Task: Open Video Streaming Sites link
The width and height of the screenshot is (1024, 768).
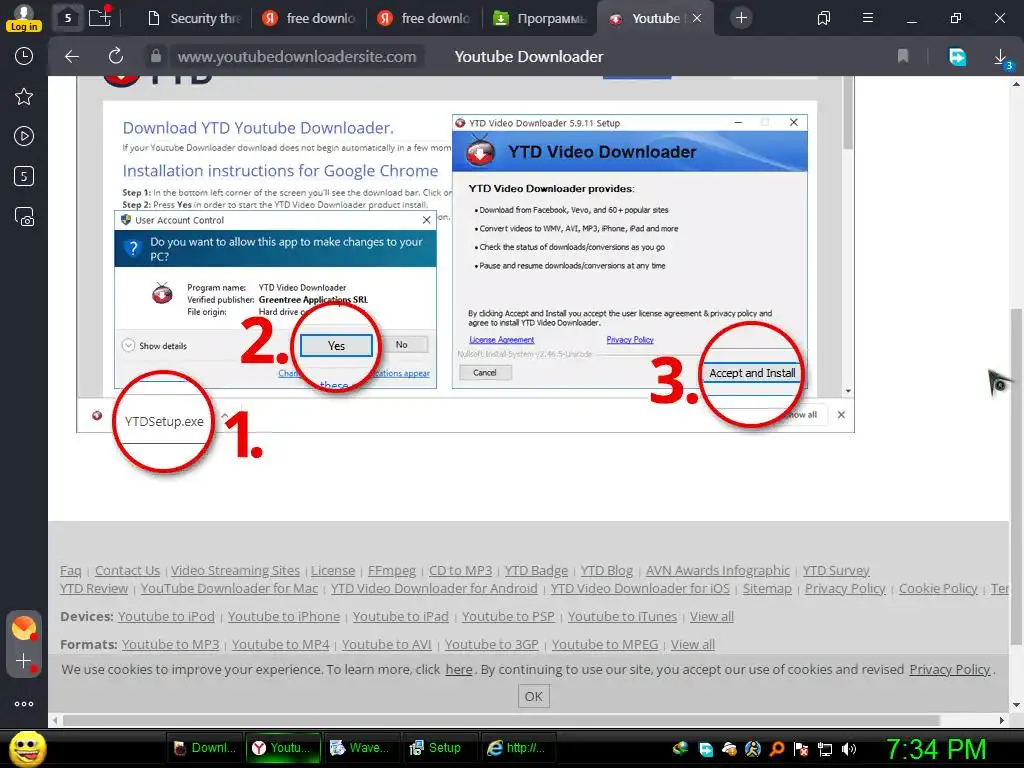Action: (x=235, y=571)
